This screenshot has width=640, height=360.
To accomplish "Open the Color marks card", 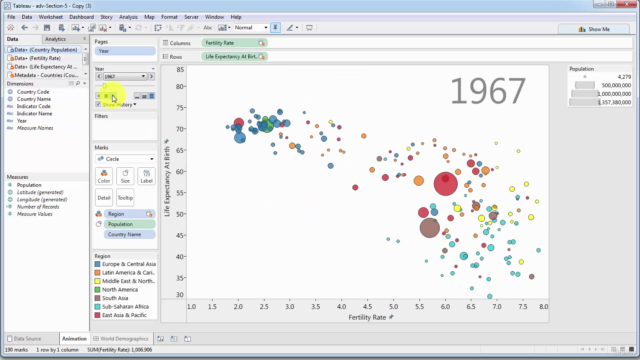I will (104, 176).
